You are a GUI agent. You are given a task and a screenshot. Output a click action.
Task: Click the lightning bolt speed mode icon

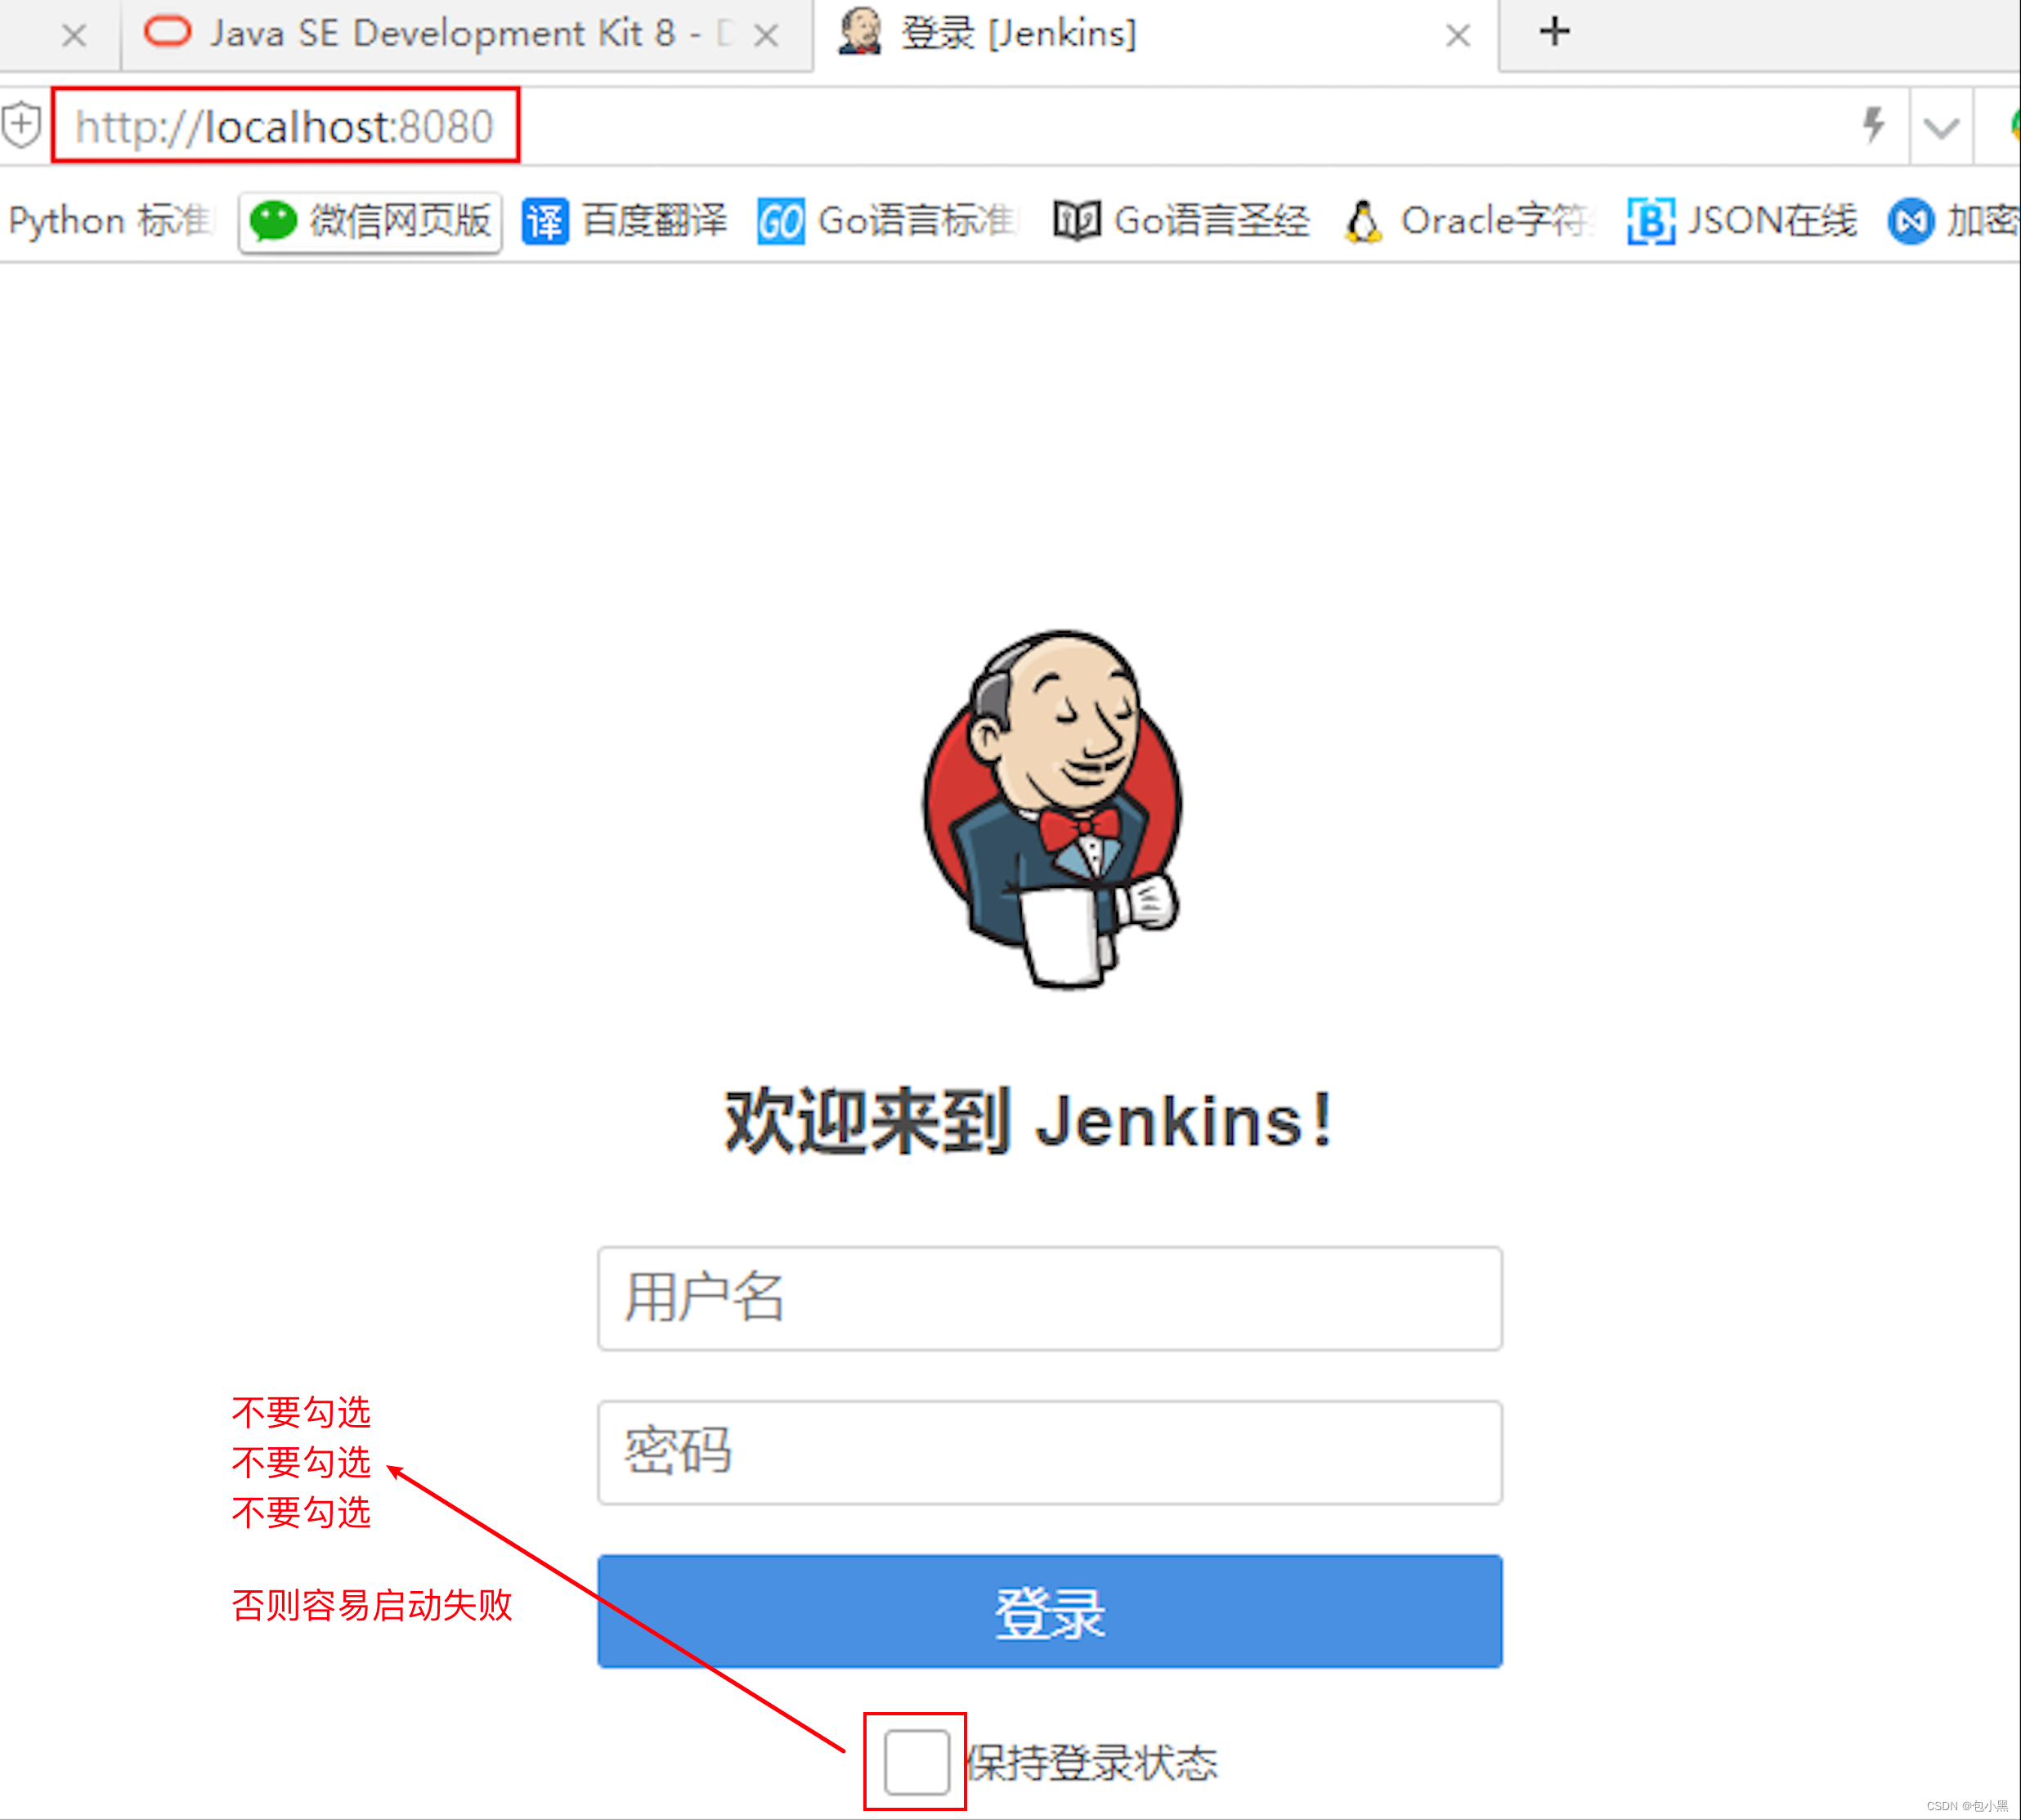[1873, 126]
